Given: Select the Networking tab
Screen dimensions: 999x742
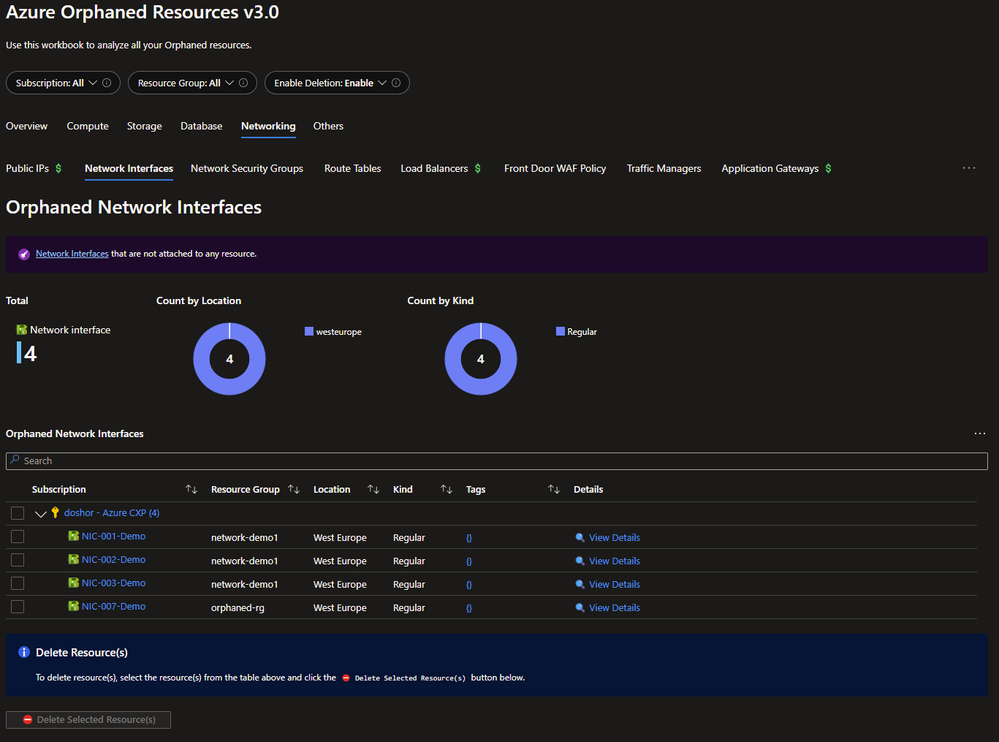Looking at the screenshot, I should 268,126.
